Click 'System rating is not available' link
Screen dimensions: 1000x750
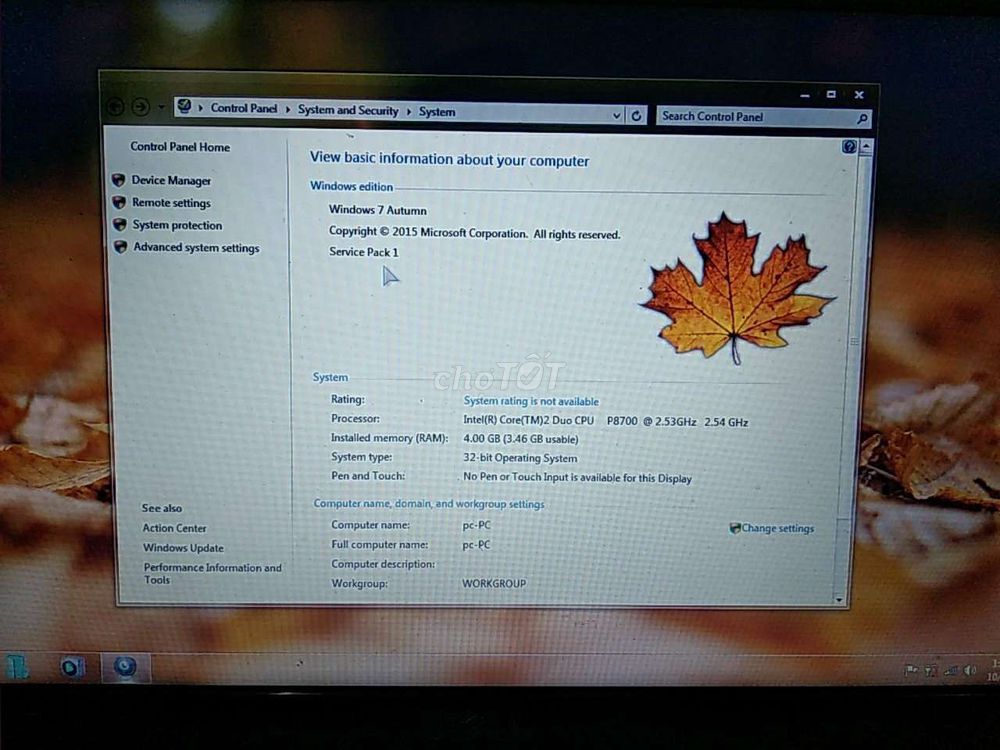point(531,401)
